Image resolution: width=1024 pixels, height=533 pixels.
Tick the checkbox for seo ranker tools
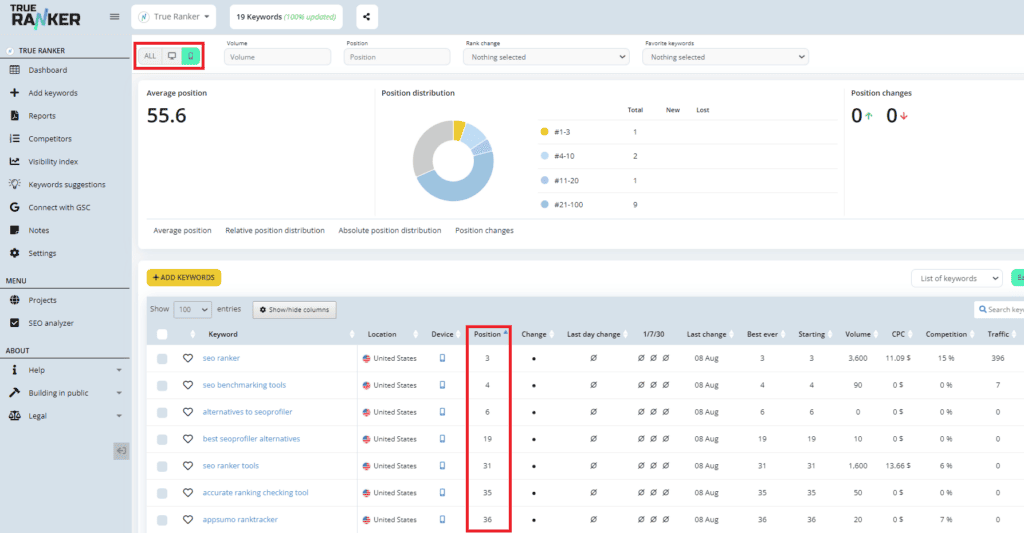162,466
